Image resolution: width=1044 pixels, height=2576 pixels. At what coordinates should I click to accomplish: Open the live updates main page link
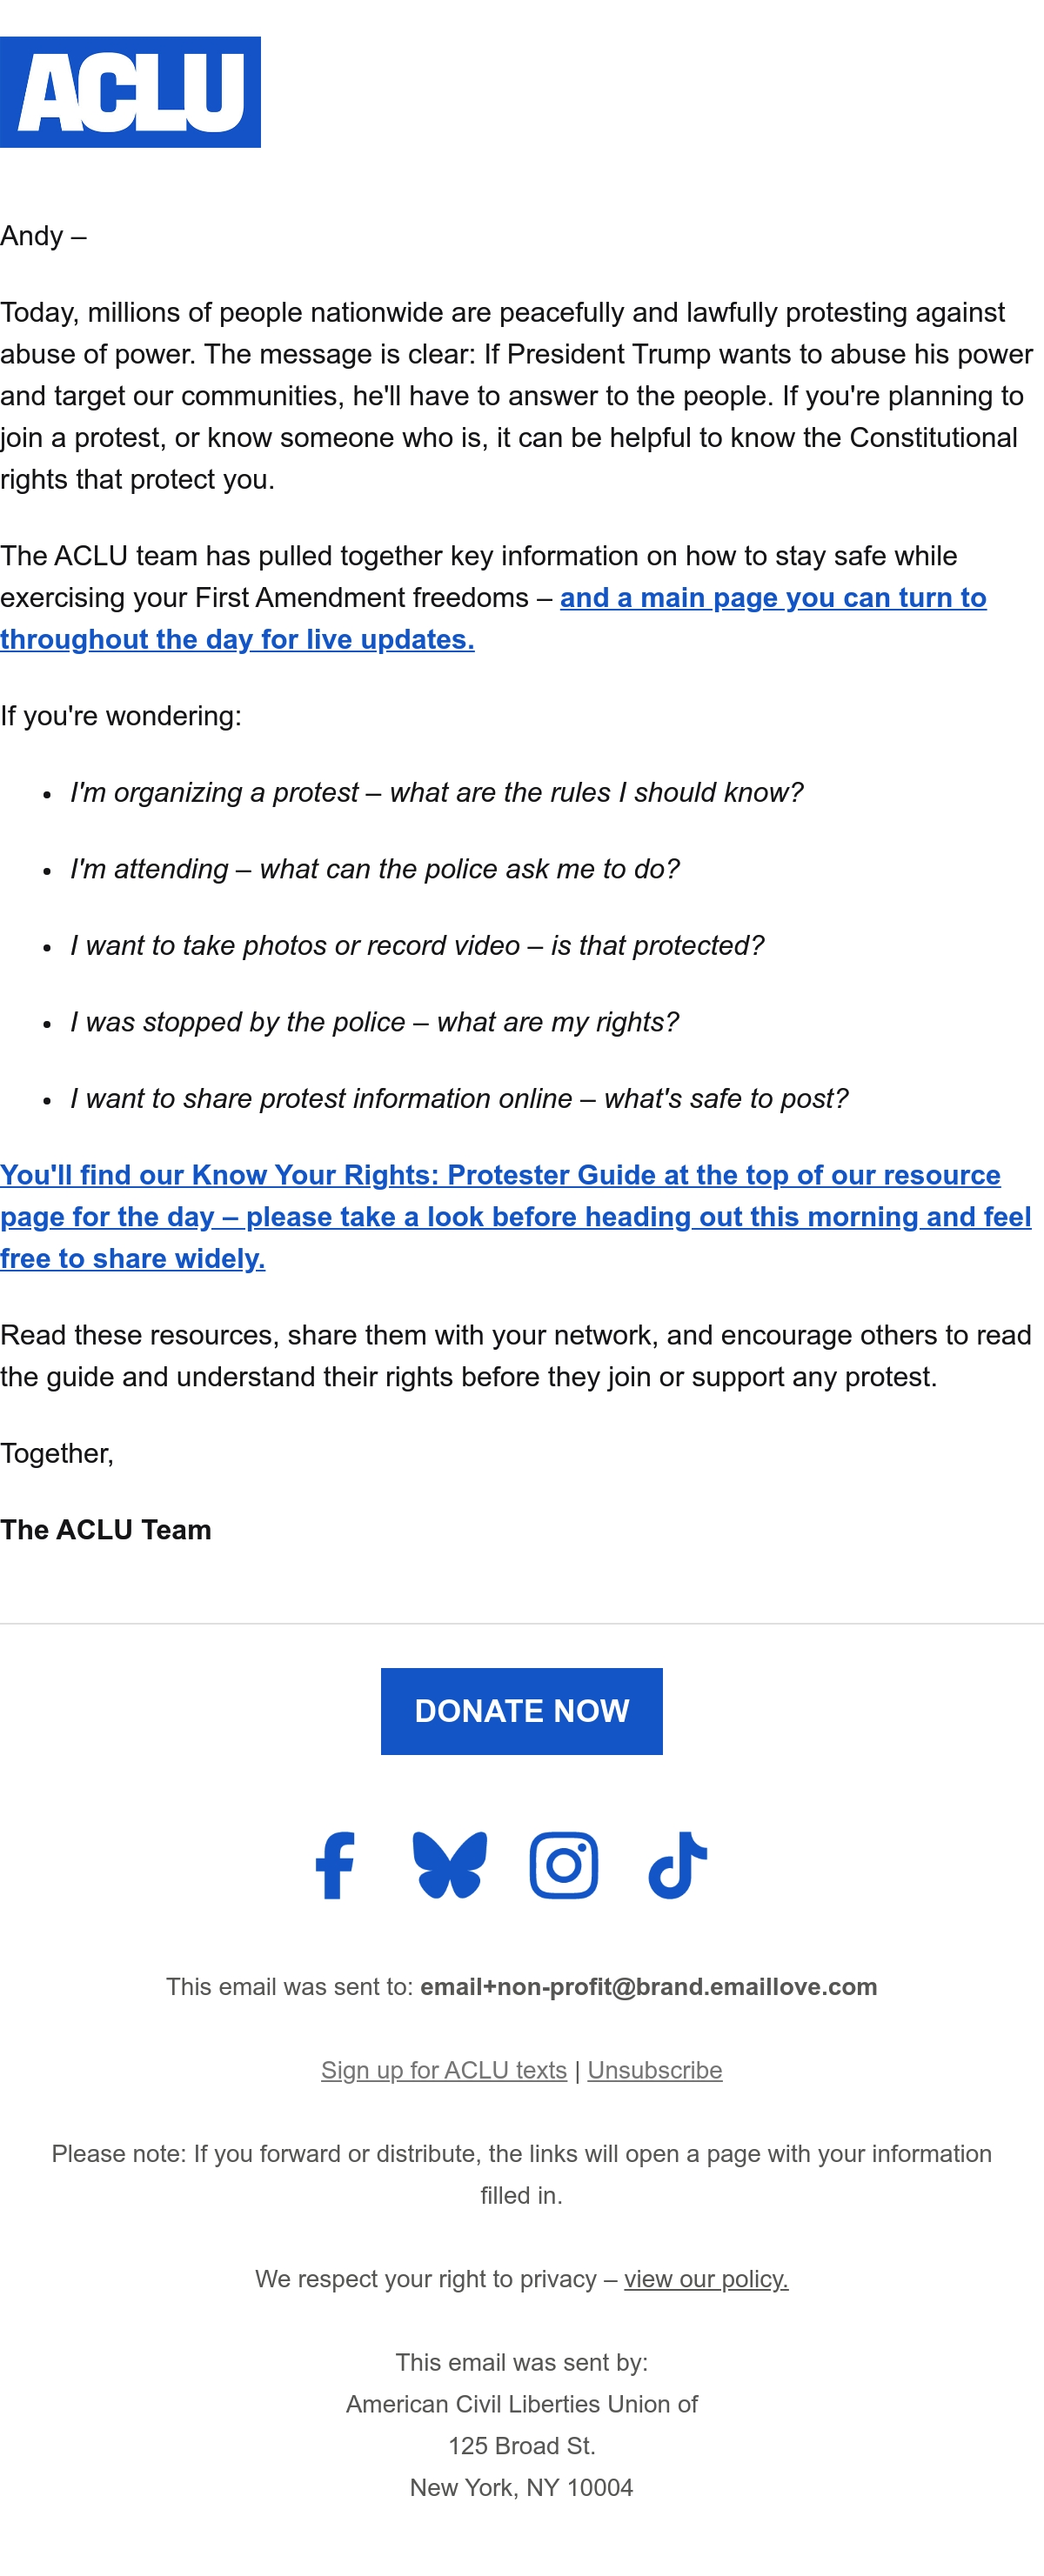coord(494,618)
